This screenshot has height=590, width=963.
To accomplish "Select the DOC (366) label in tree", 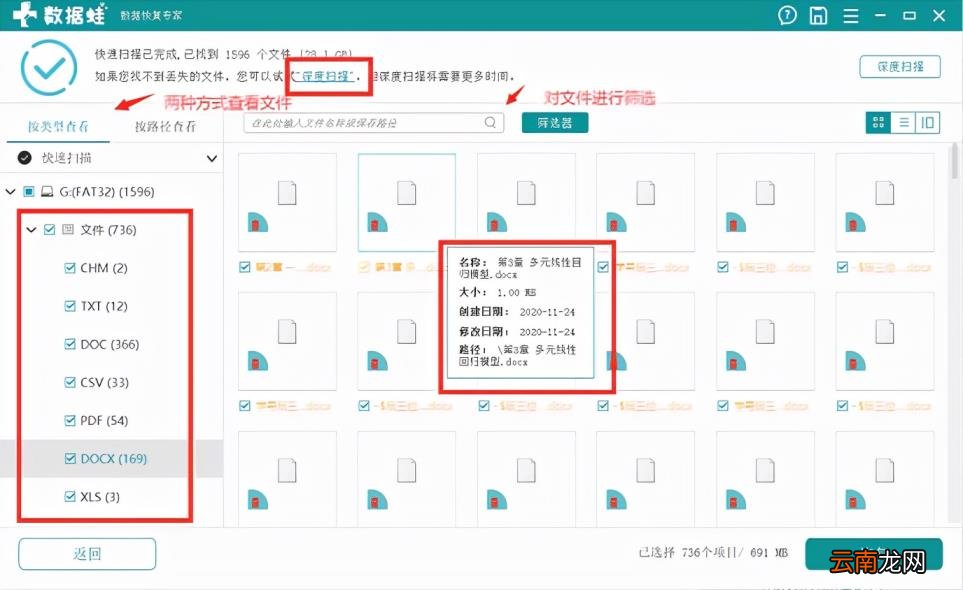I will pyautogui.click(x=110, y=344).
